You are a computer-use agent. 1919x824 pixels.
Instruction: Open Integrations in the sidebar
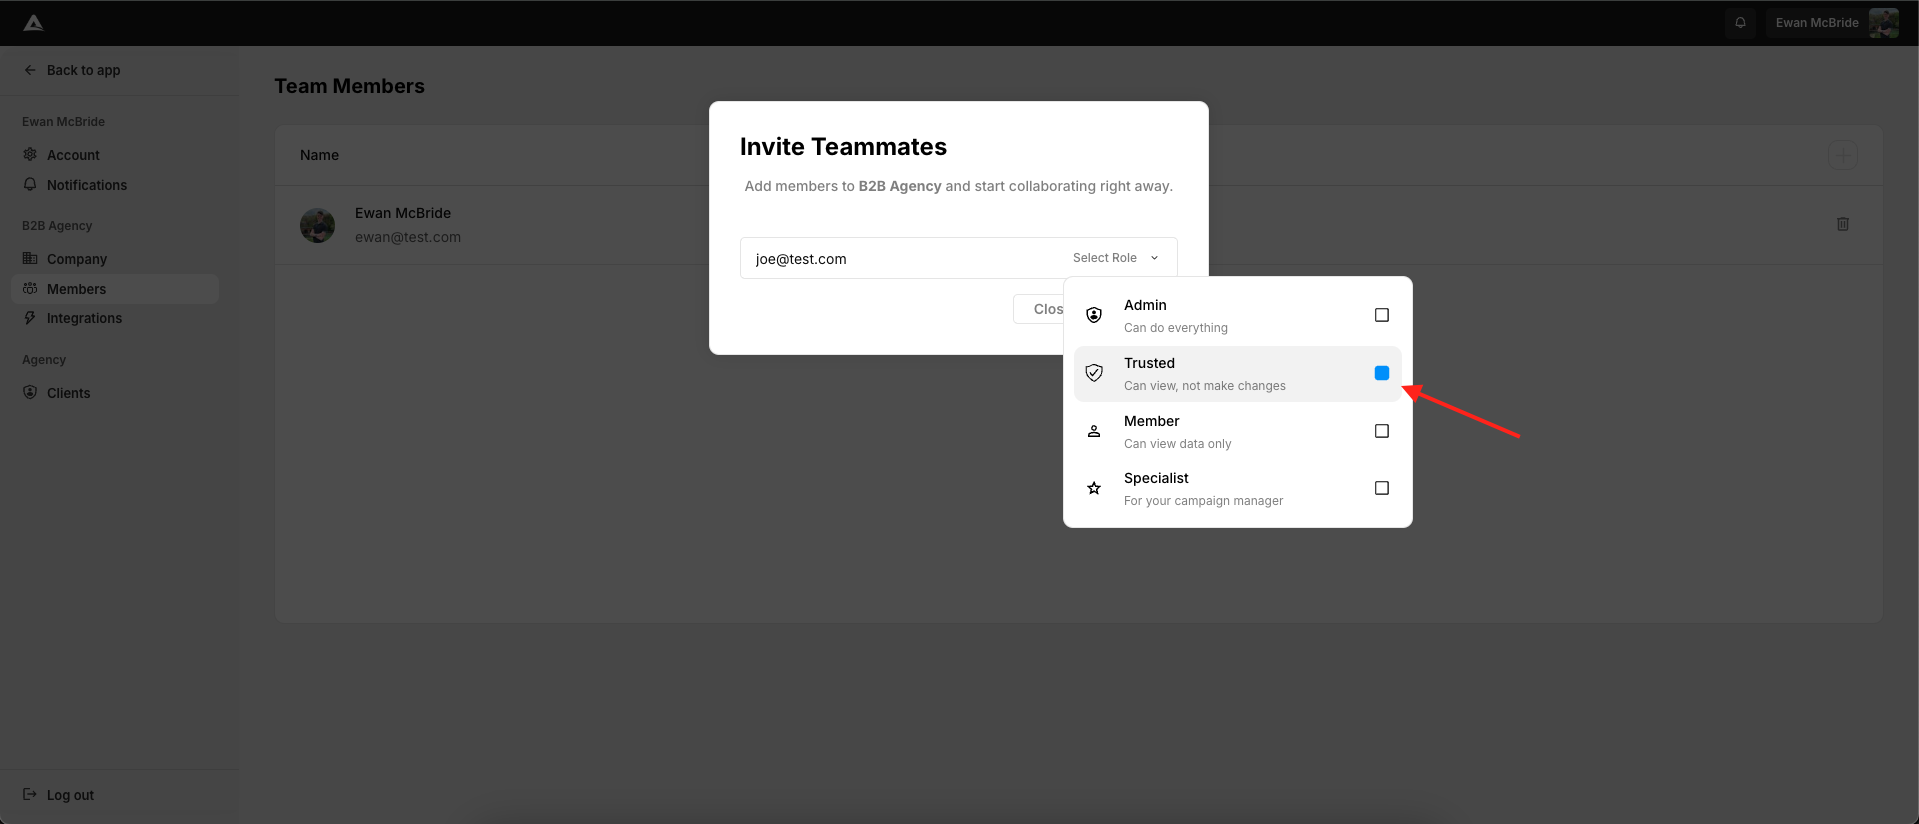click(x=84, y=318)
